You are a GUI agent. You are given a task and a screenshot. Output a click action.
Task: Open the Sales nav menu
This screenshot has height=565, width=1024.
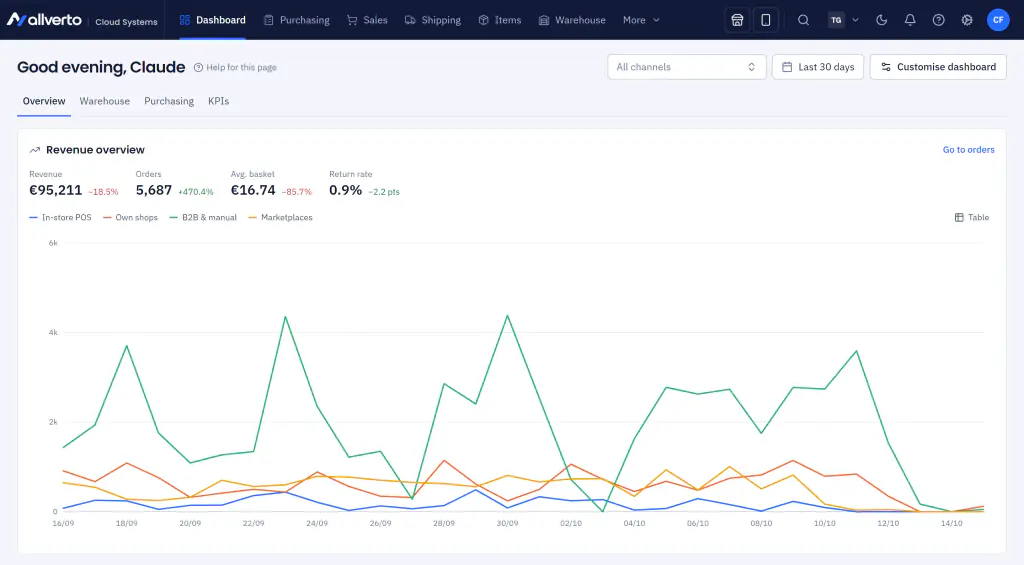[x=367, y=20]
